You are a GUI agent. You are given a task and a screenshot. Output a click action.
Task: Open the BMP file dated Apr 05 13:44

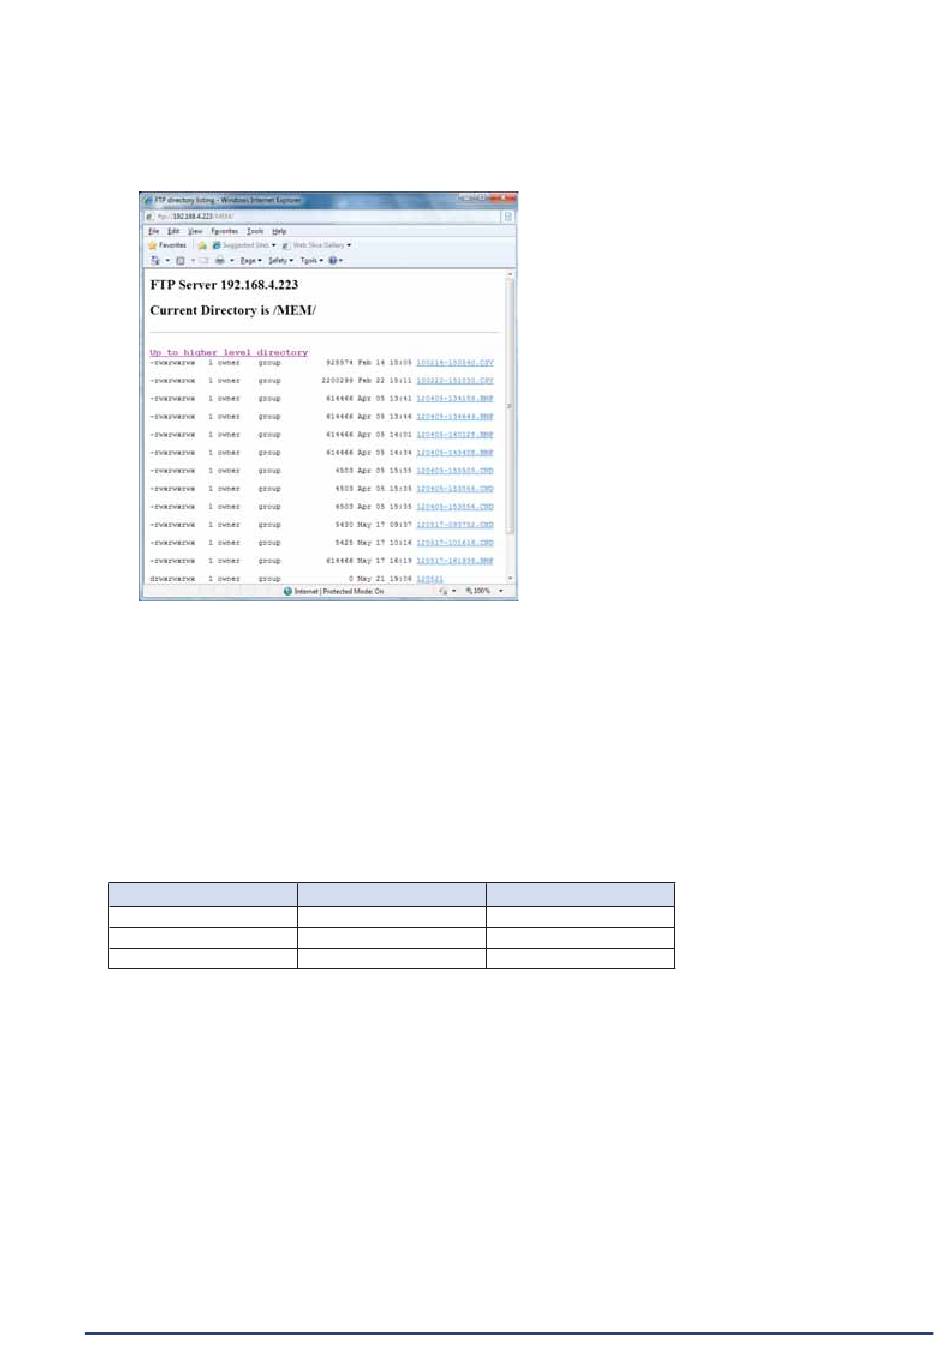[x=455, y=417]
